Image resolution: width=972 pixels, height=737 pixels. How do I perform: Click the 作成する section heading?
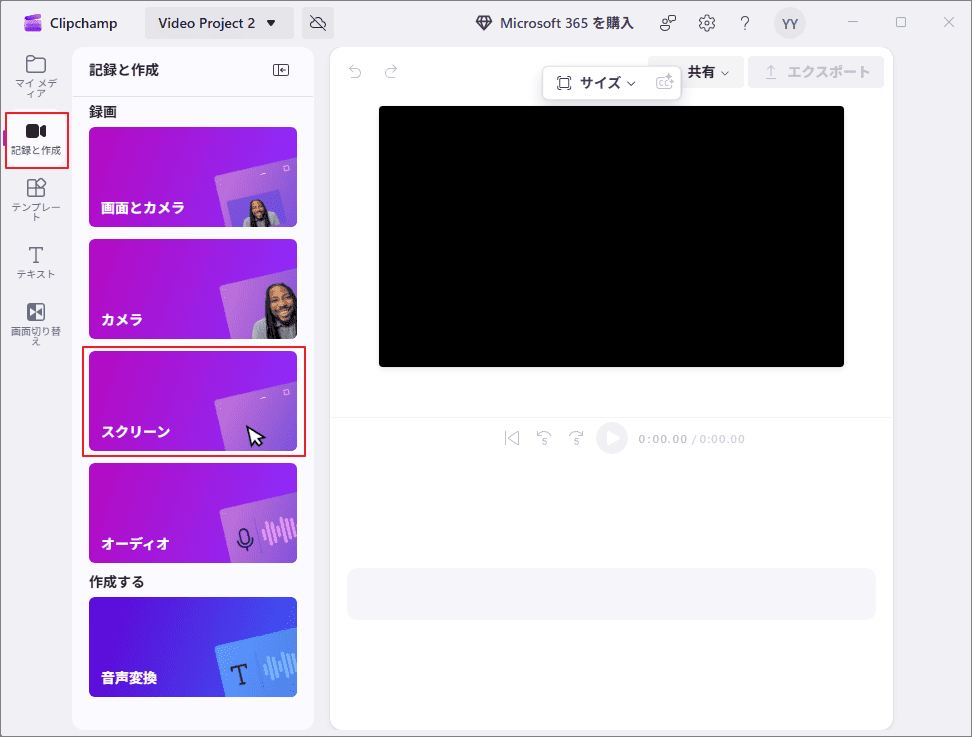(x=117, y=582)
